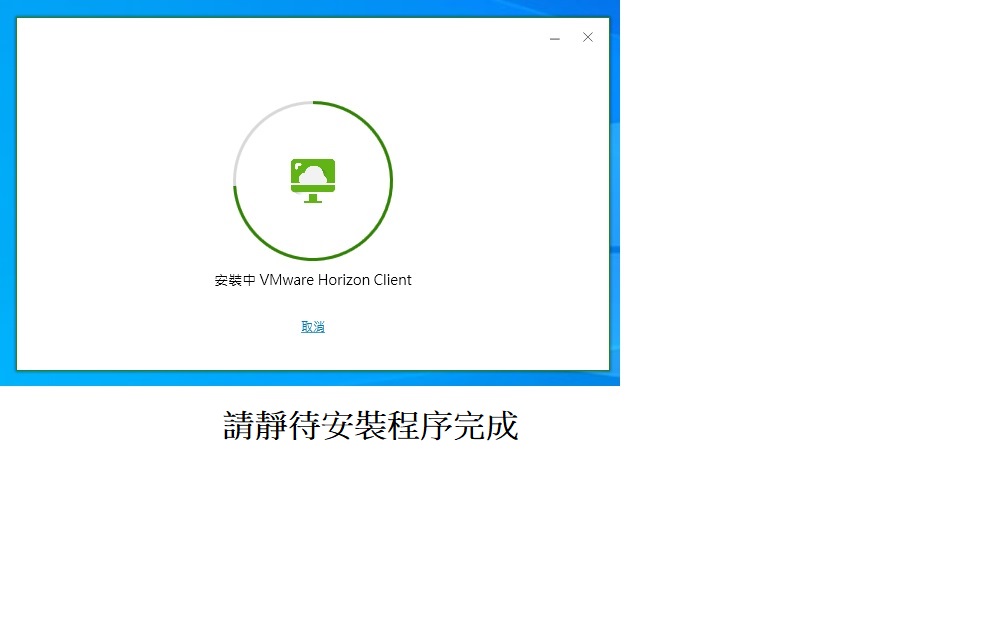This screenshot has height=630, width=1008.
Task: Click the circular green installation progress ring
Action: [313, 181]
